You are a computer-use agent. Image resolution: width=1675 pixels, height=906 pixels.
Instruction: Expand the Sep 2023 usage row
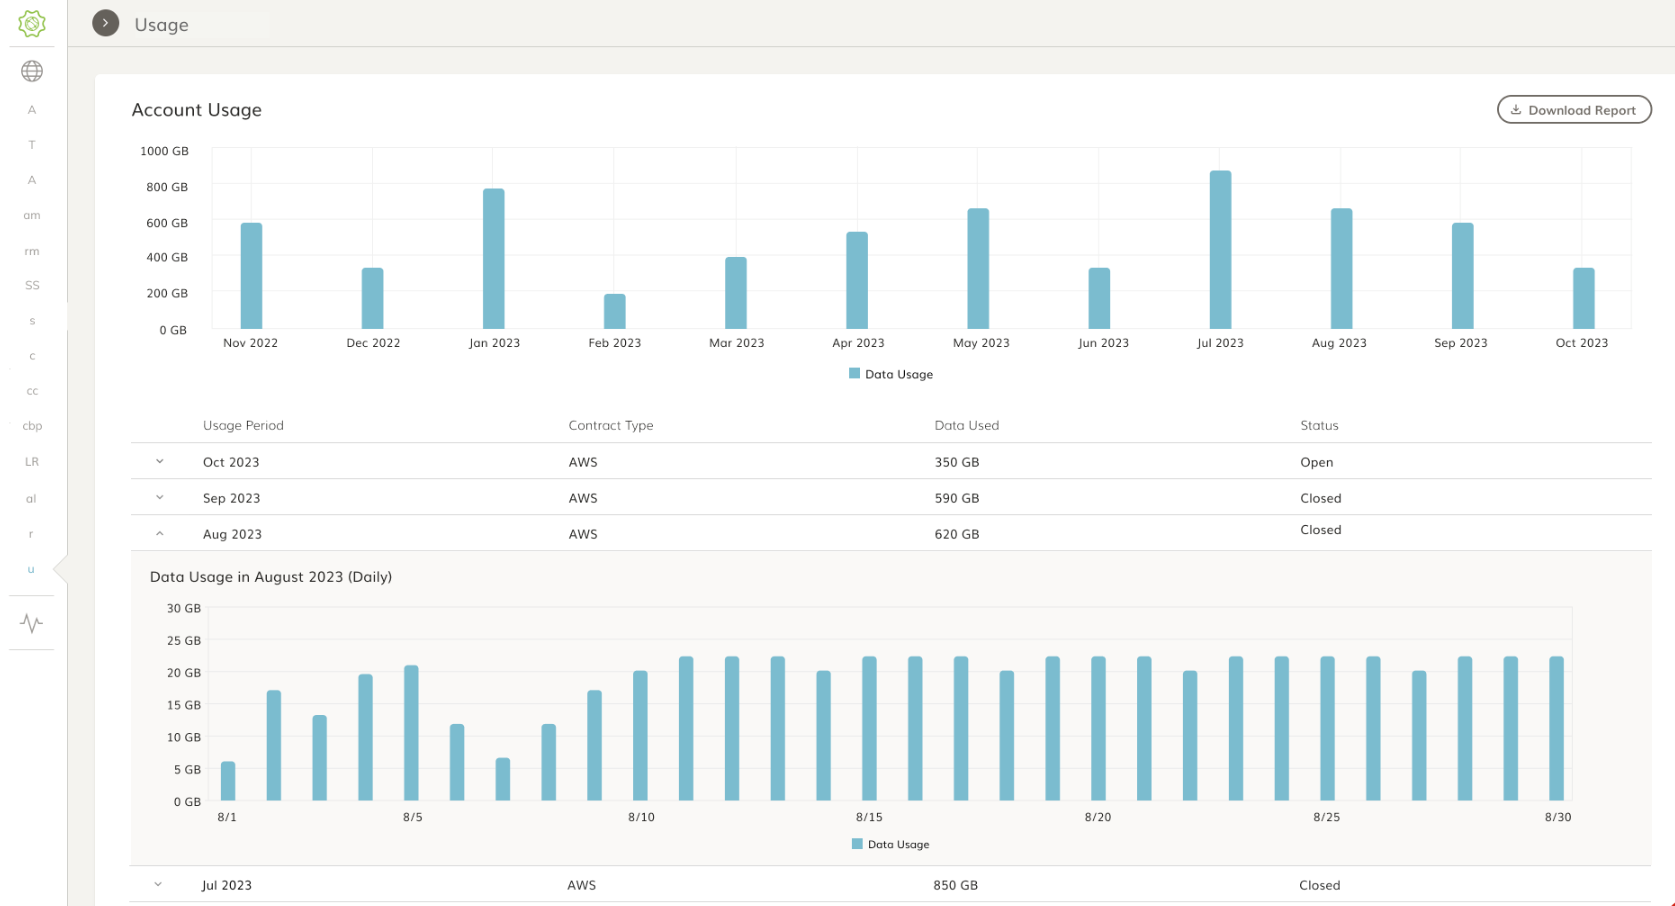tap(158, 497)
